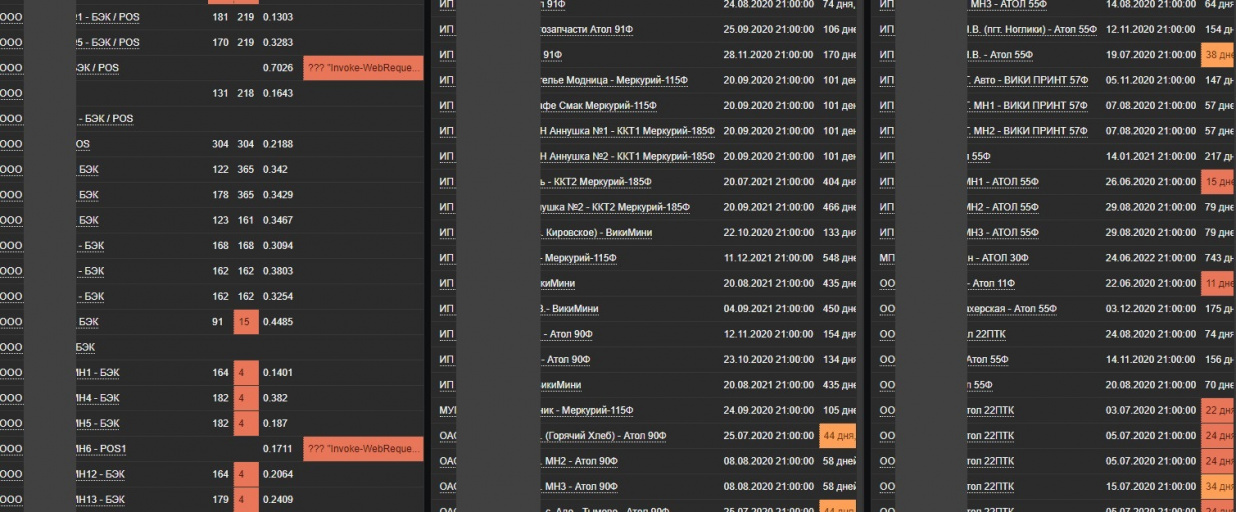Open 'Аннушка №2 - ККТ2 Меркурий-185Ф' link
The height and width of the screenshot is (512, 1236).
click(x=616, y=207)
